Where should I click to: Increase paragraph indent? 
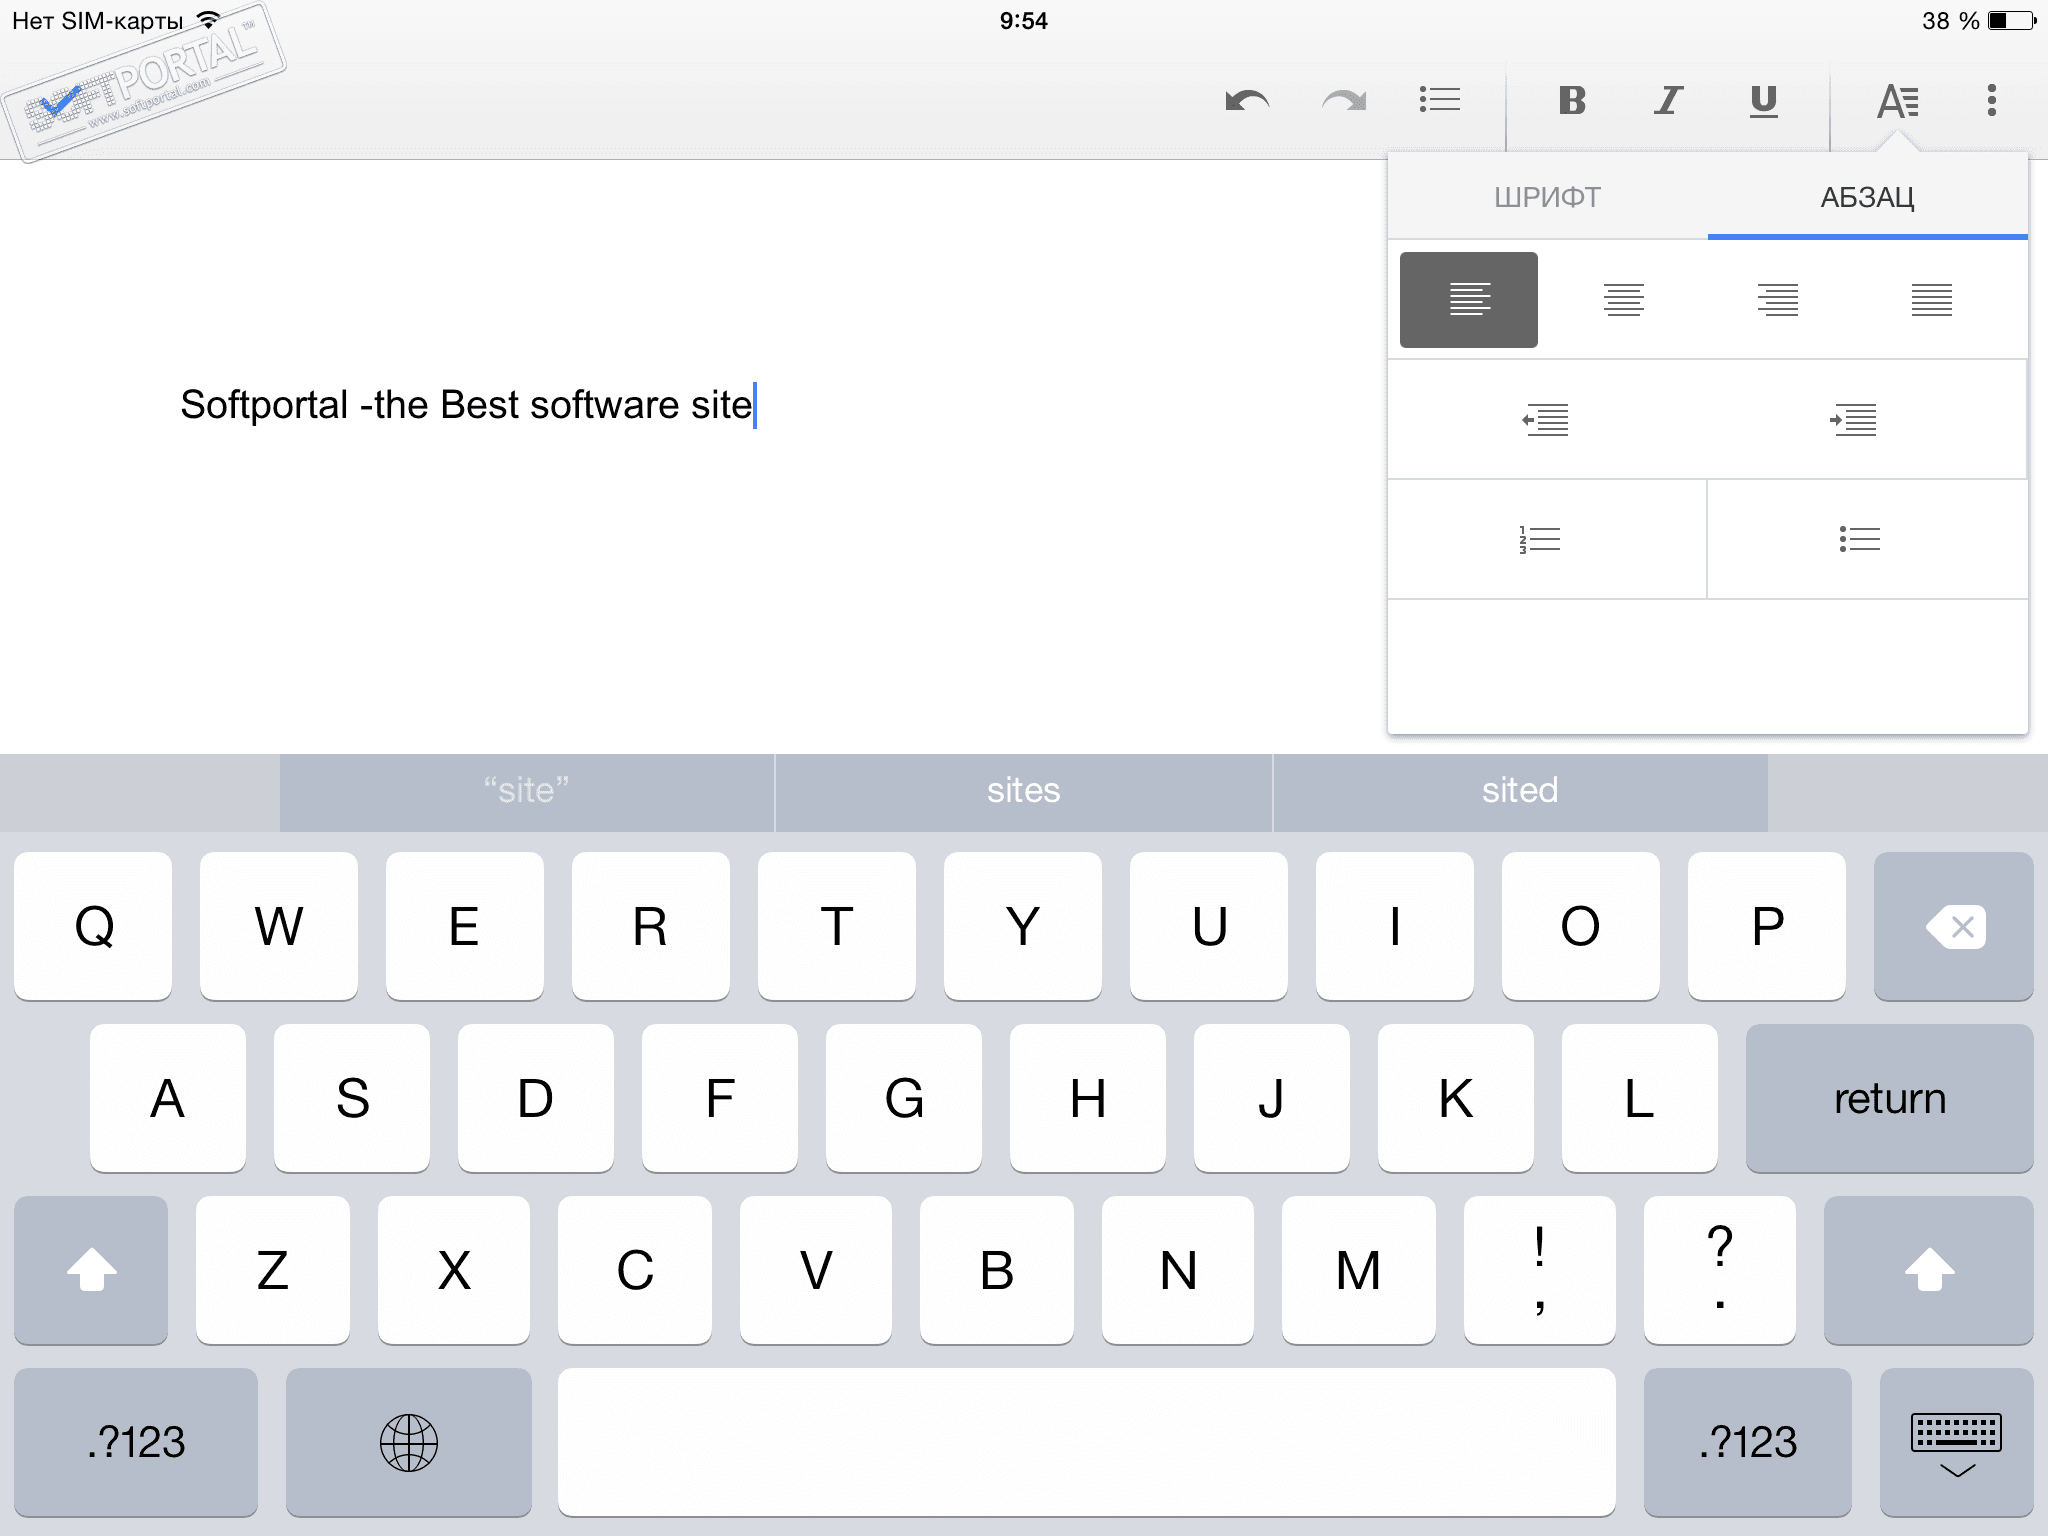(x=1853, y=420)
